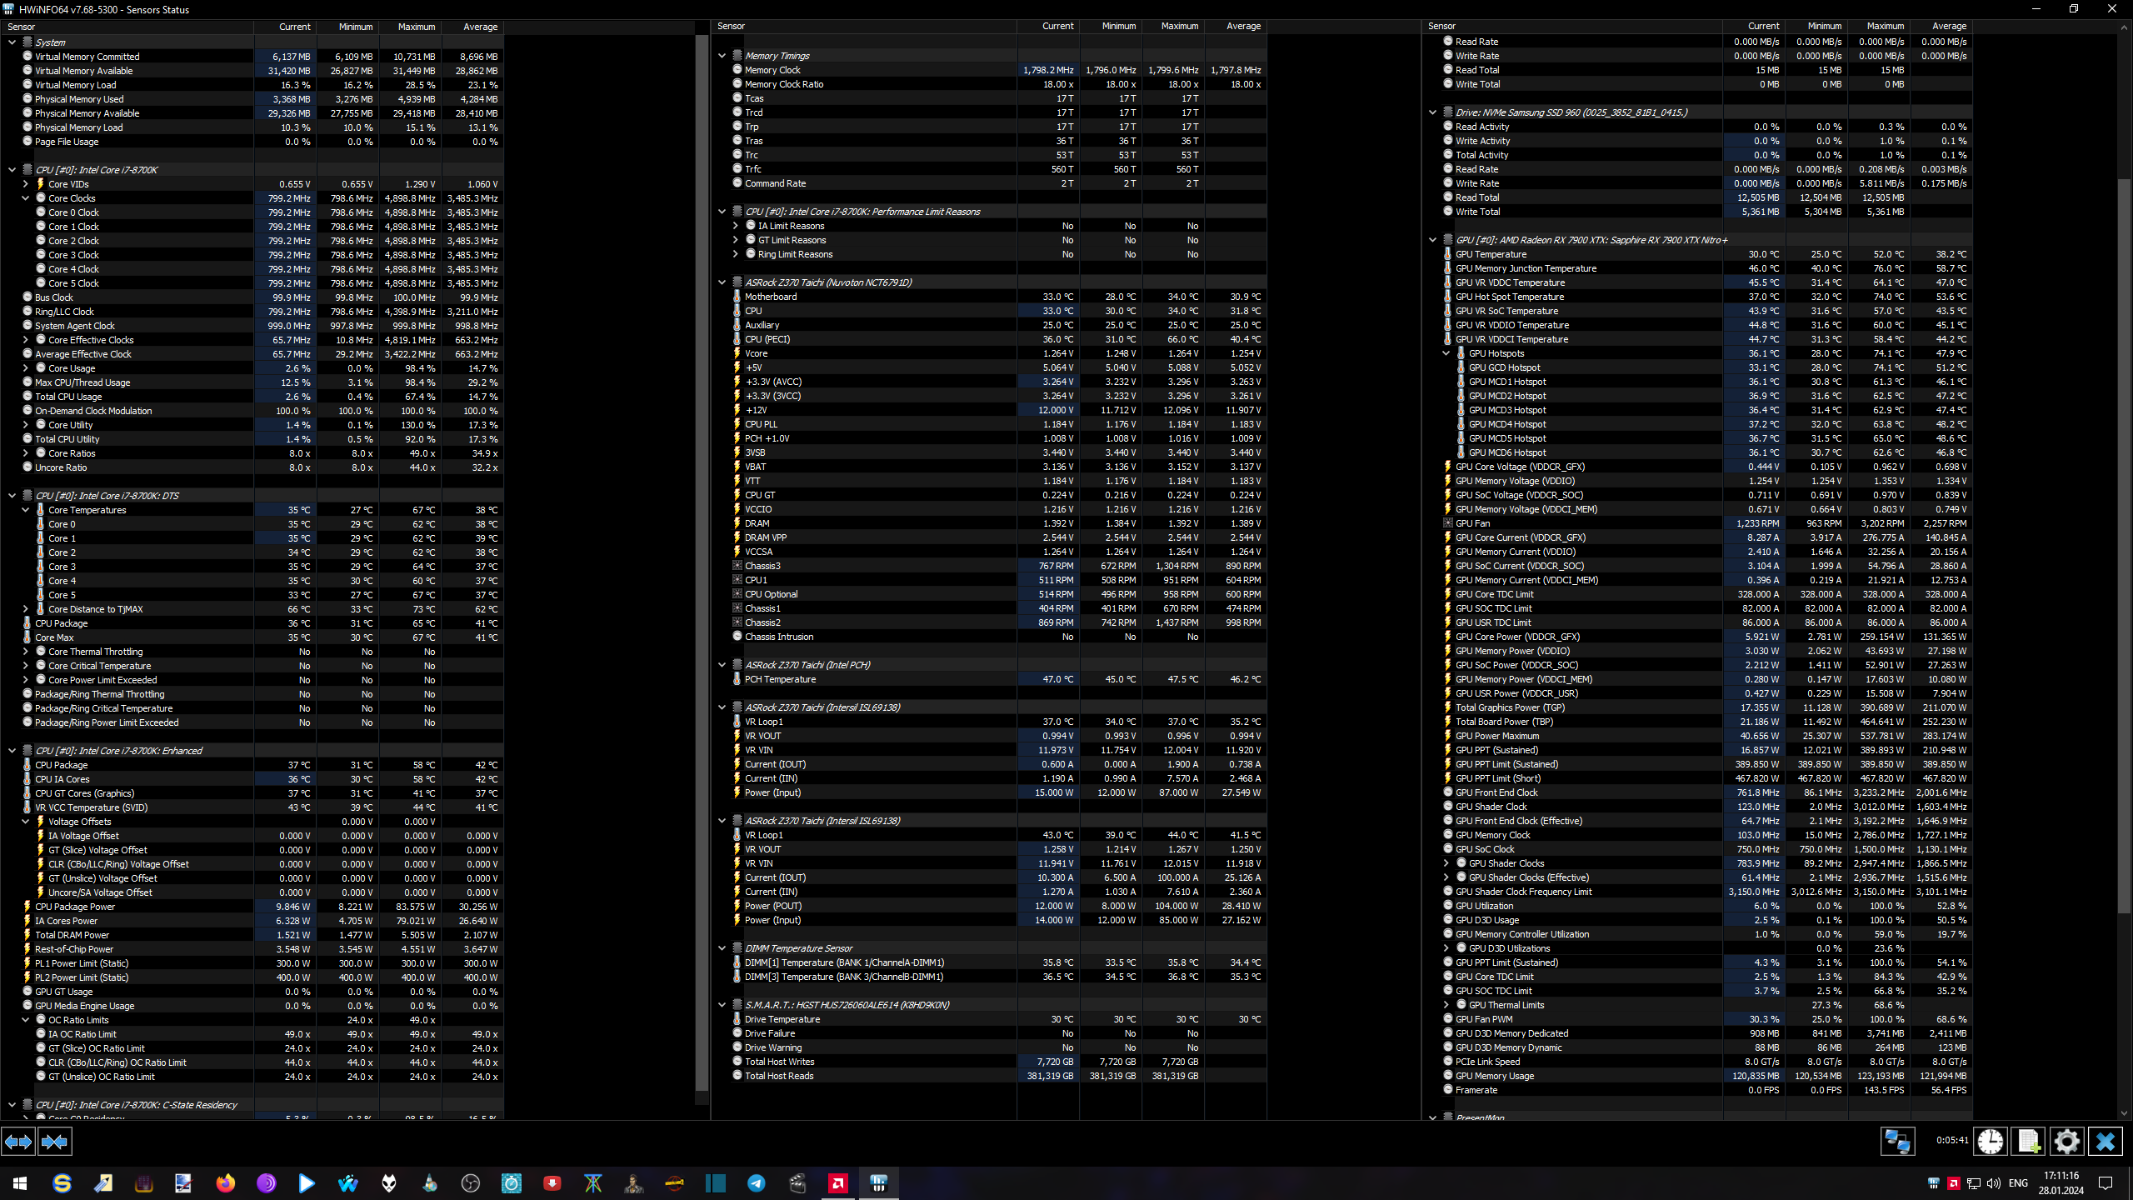
Task: Collapse the Core Clocks tree node
Action: point(26,198)
